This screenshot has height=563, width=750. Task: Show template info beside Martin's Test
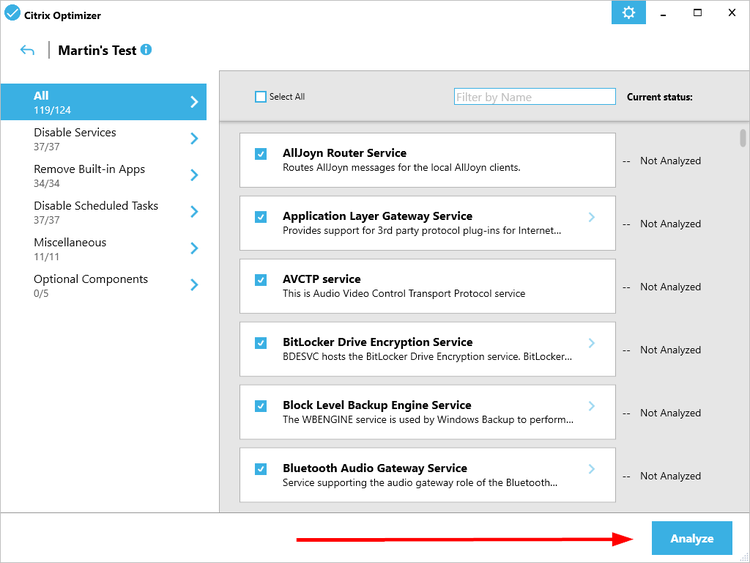click(146, 49)
